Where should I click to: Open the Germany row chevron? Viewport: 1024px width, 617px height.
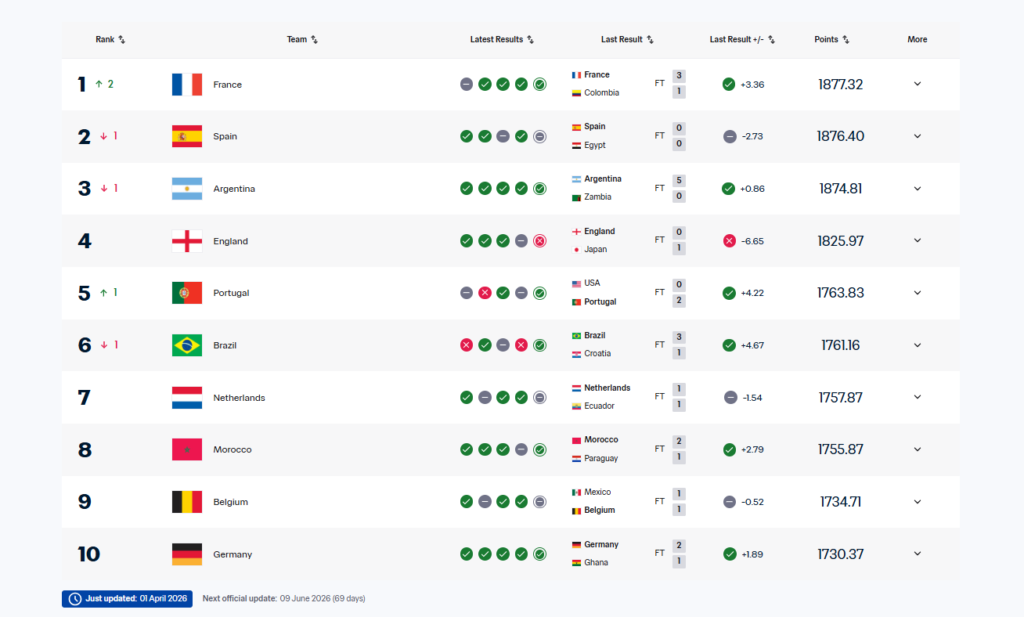pos(917,554)
